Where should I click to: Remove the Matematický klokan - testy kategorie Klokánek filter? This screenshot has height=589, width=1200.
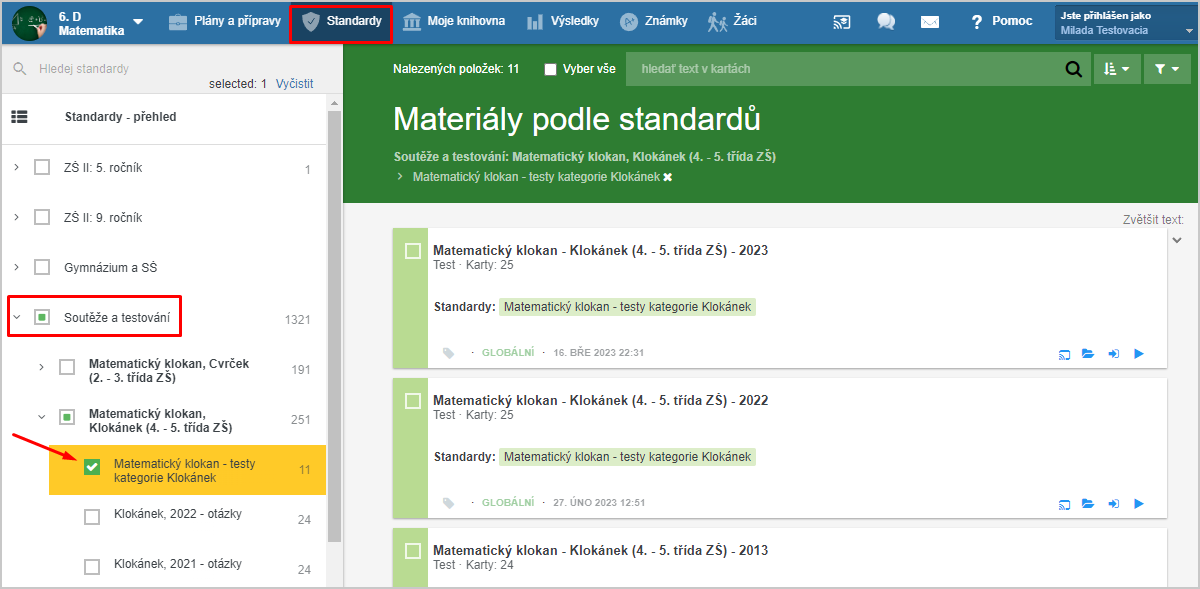[668, 177]
